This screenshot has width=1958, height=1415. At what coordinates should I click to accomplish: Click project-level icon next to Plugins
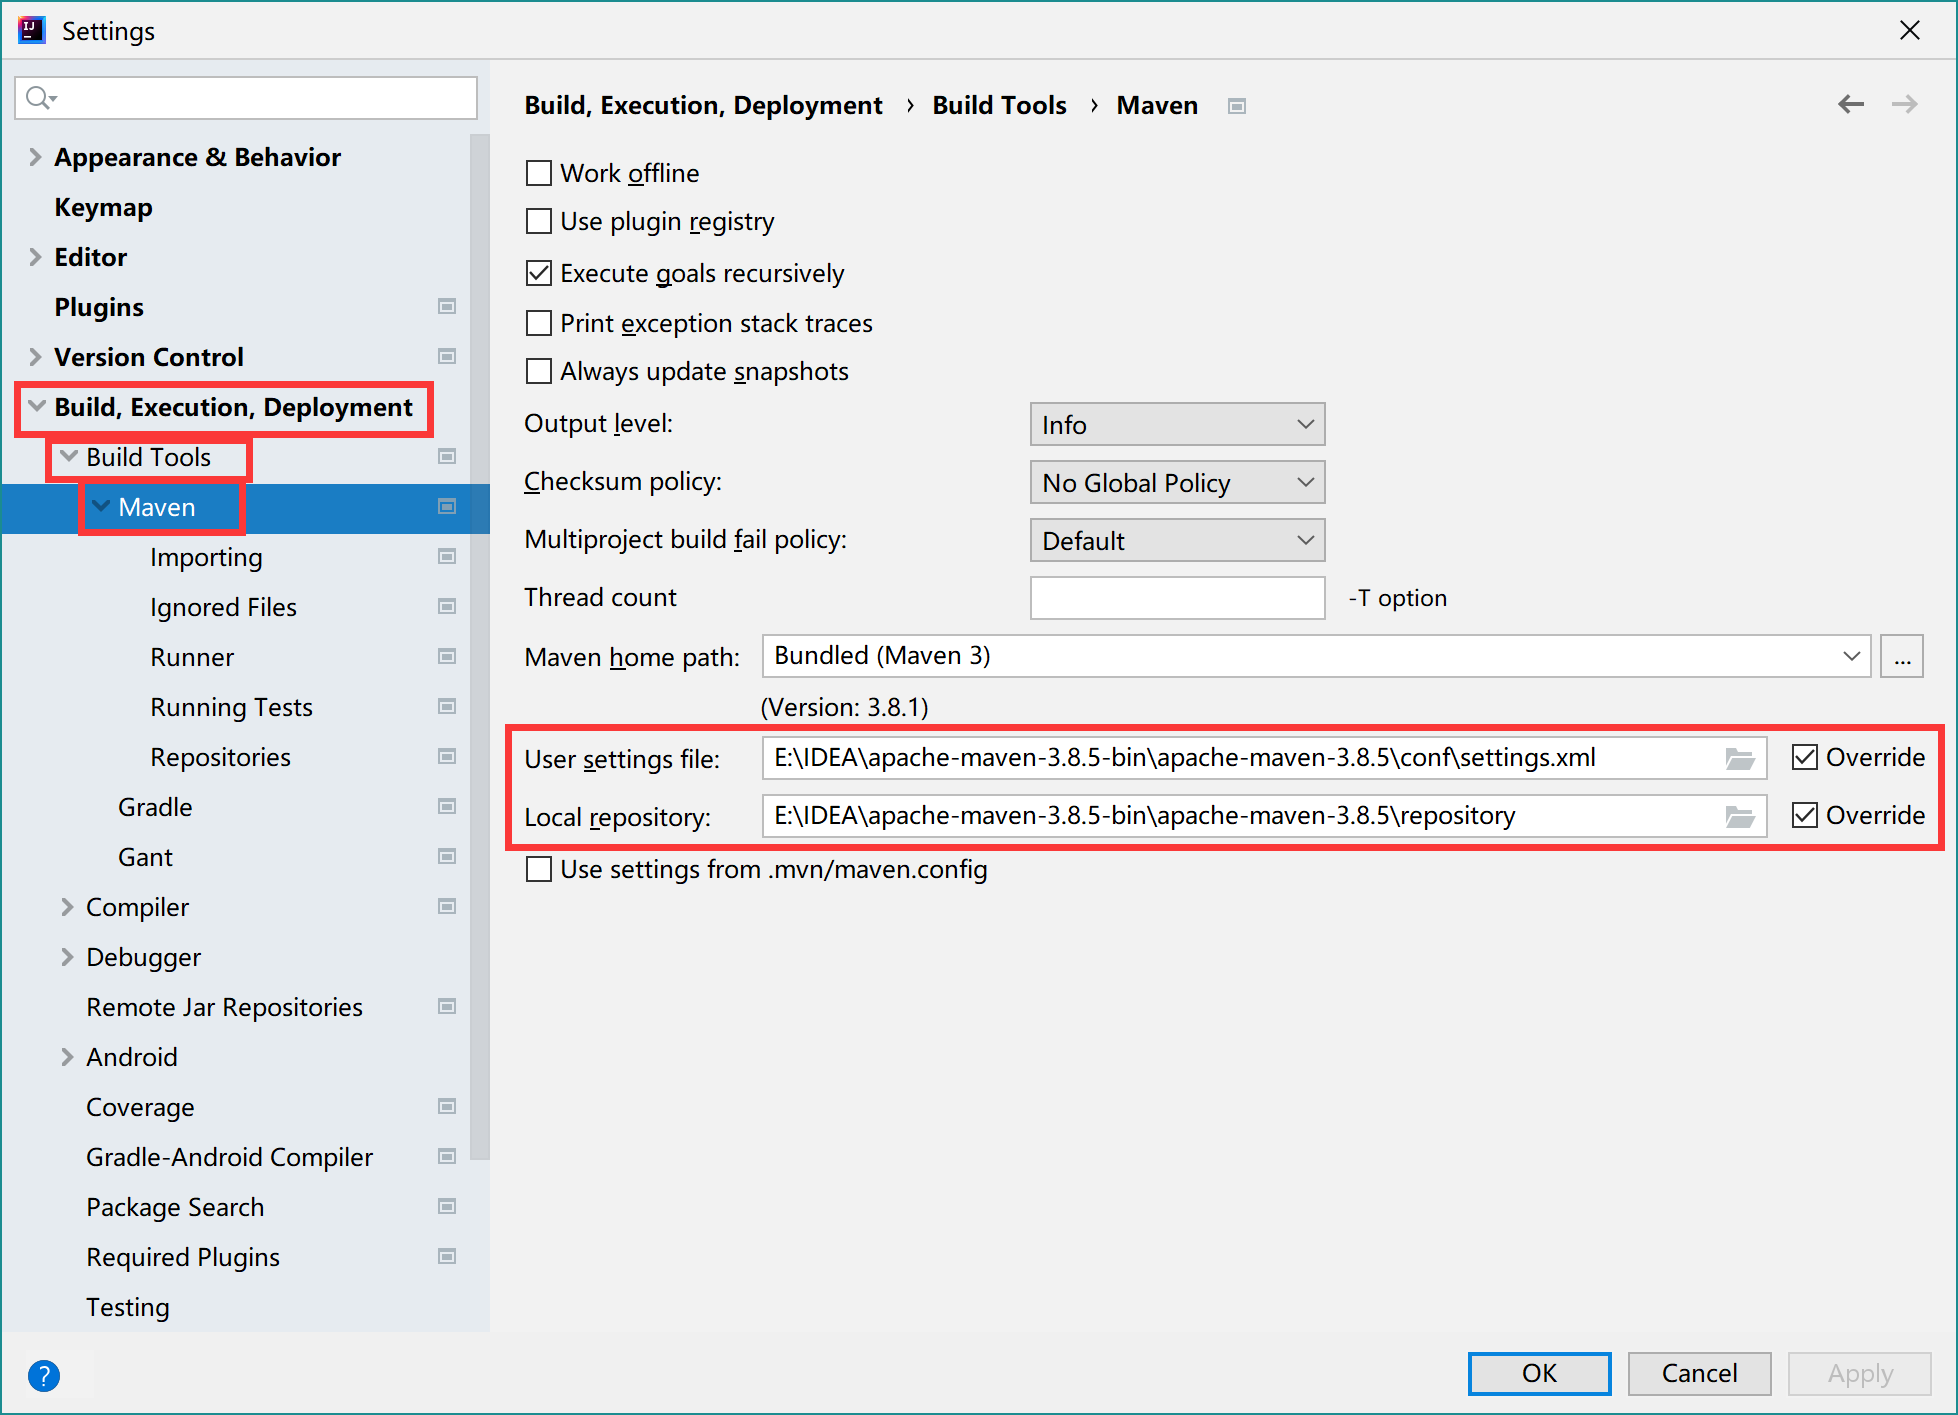447,307
